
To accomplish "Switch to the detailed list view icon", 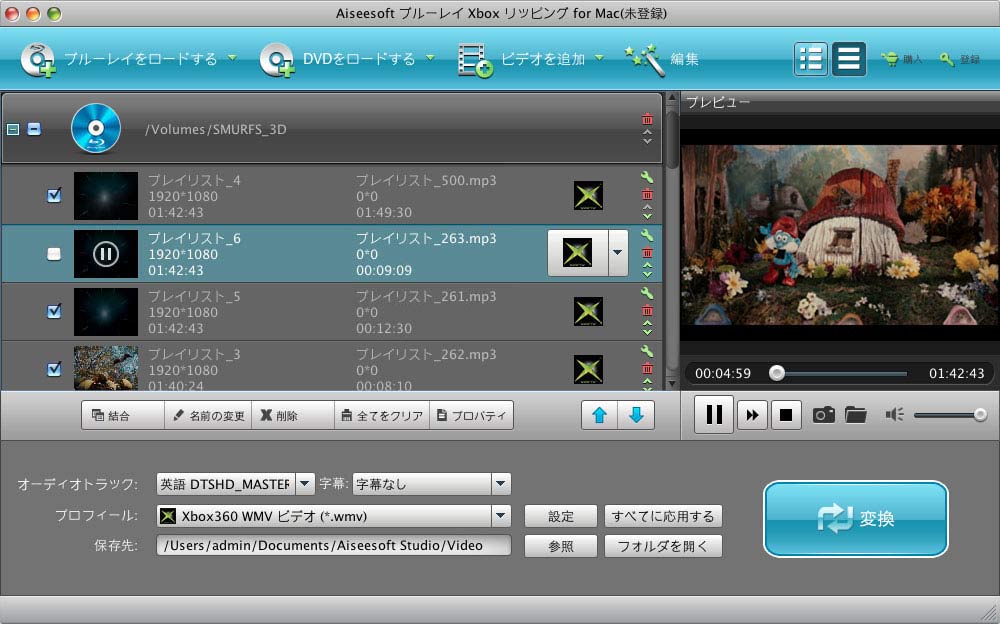I will click(x=811, y=59).
